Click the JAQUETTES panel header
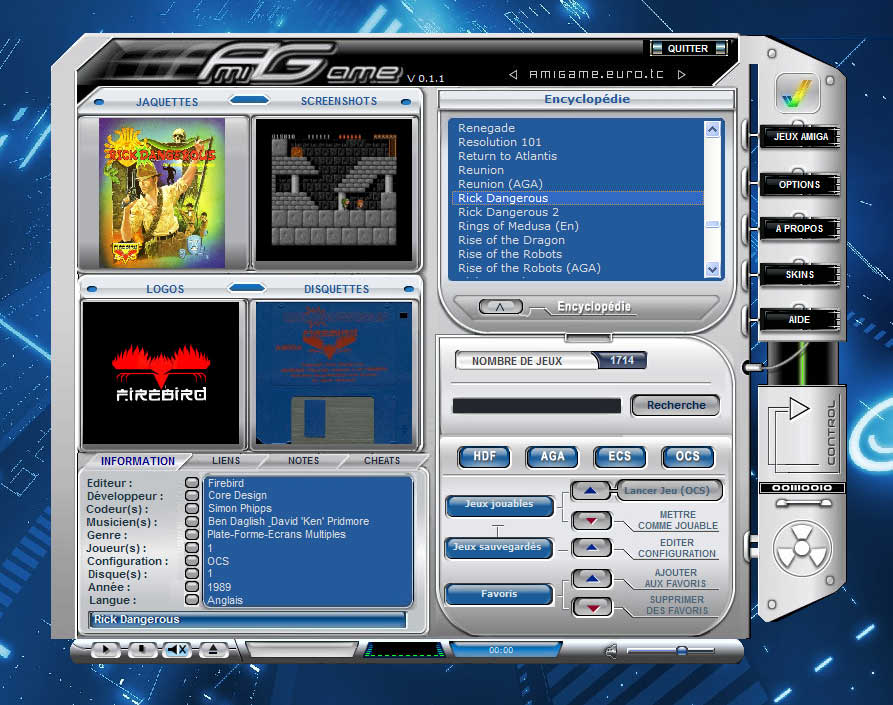Image resolution: width=893 pixels, height=705 pixels. [167, 102]
